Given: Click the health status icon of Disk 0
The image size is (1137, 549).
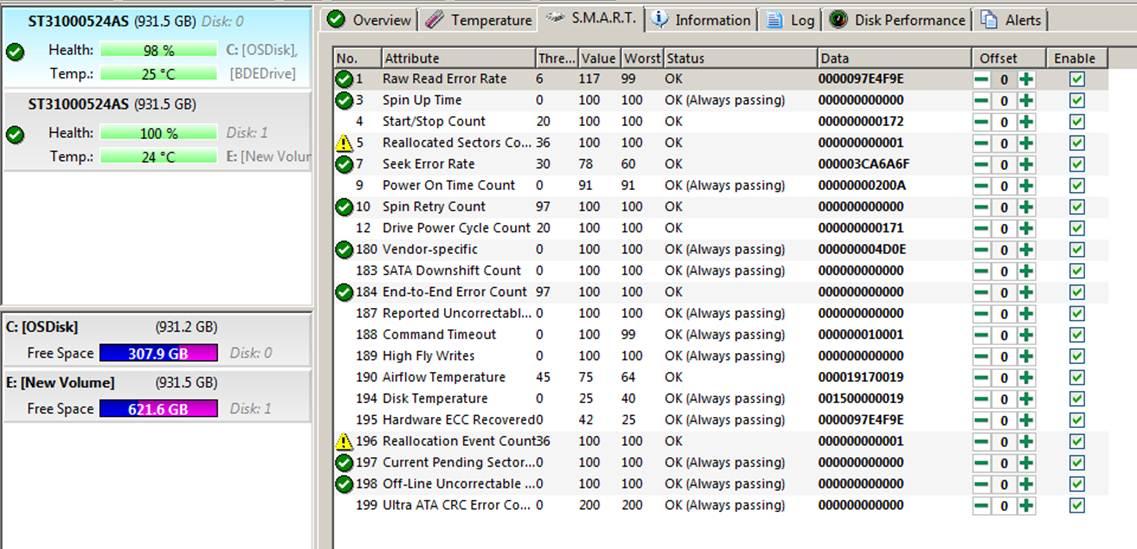Looking at the screenshot, I should [x=15, y=52].
